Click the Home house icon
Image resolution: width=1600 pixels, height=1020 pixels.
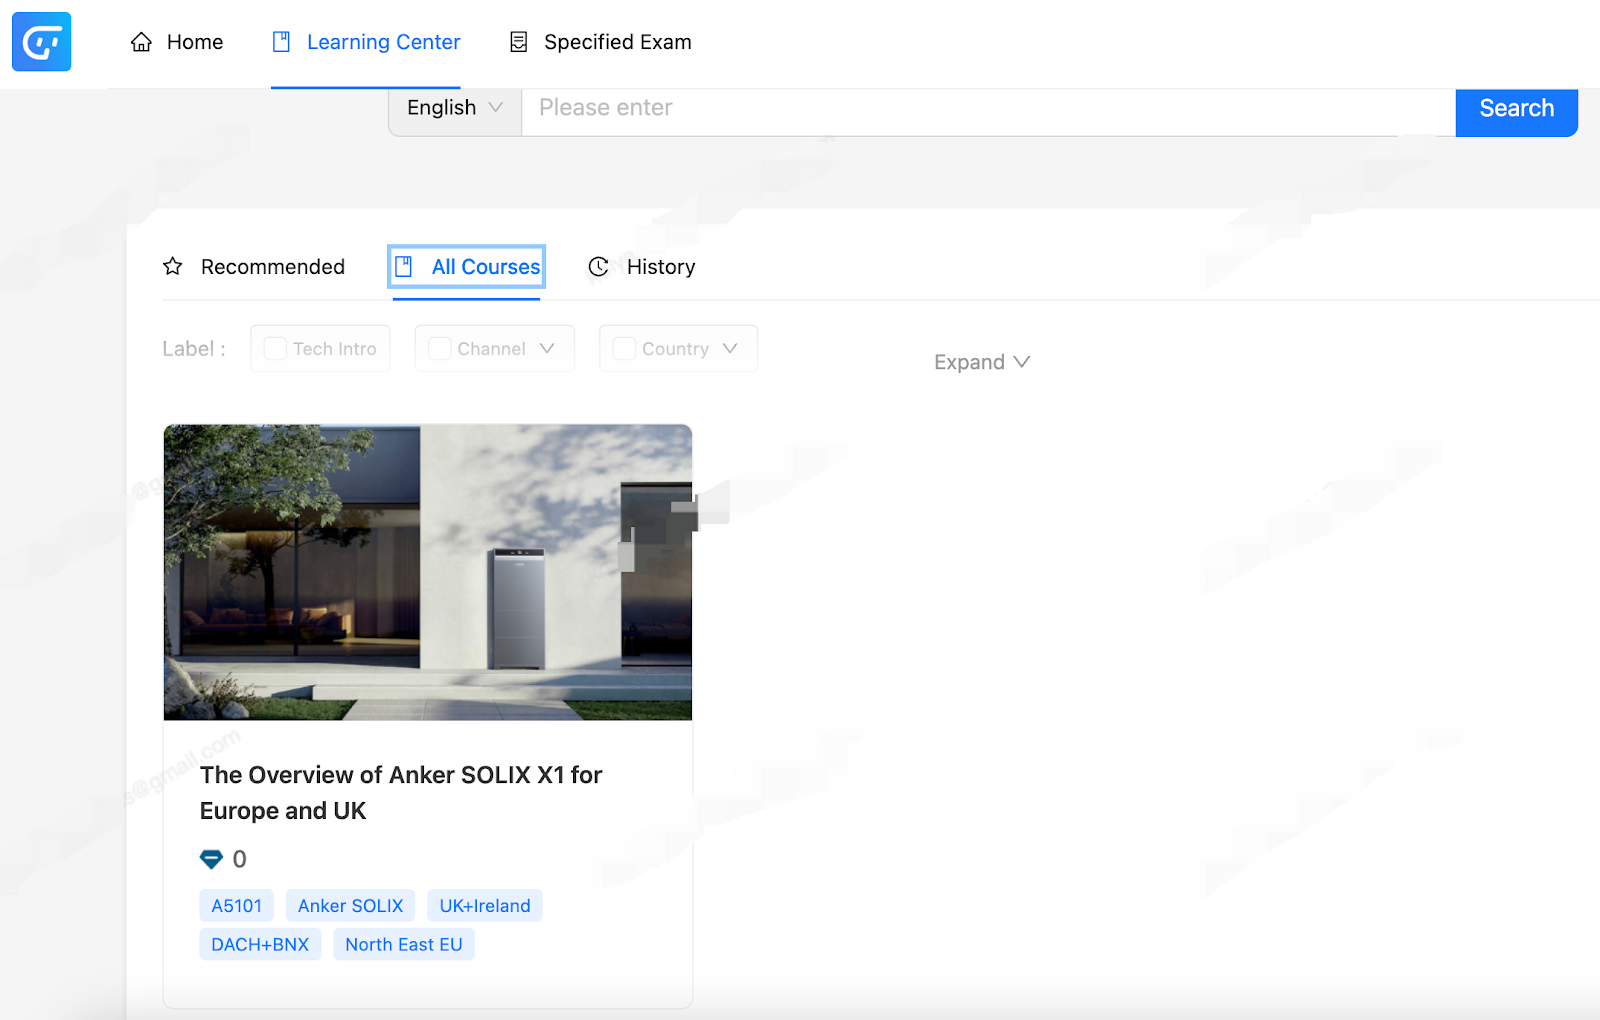pos(142,42)
